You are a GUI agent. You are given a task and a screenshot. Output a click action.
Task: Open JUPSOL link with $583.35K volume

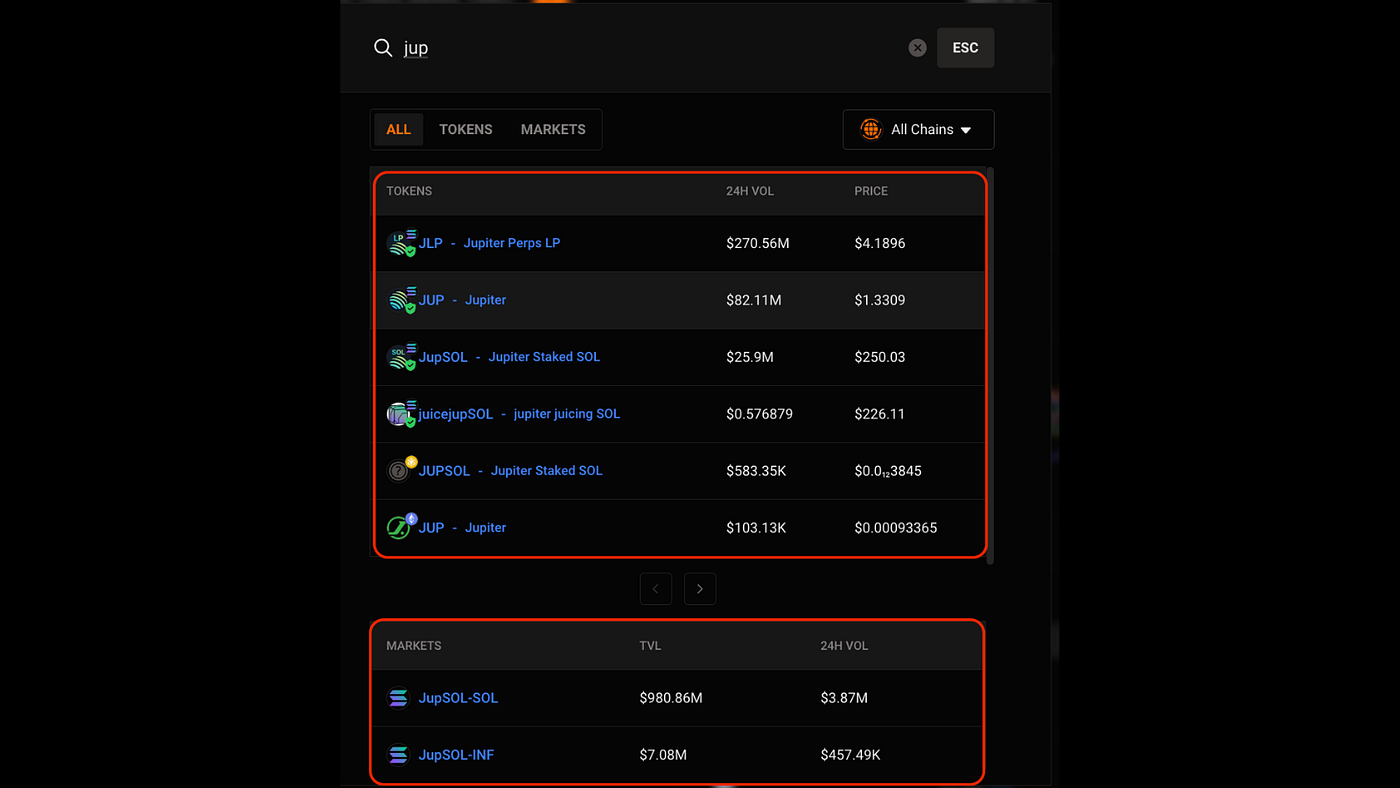click(x=510, y=471)
